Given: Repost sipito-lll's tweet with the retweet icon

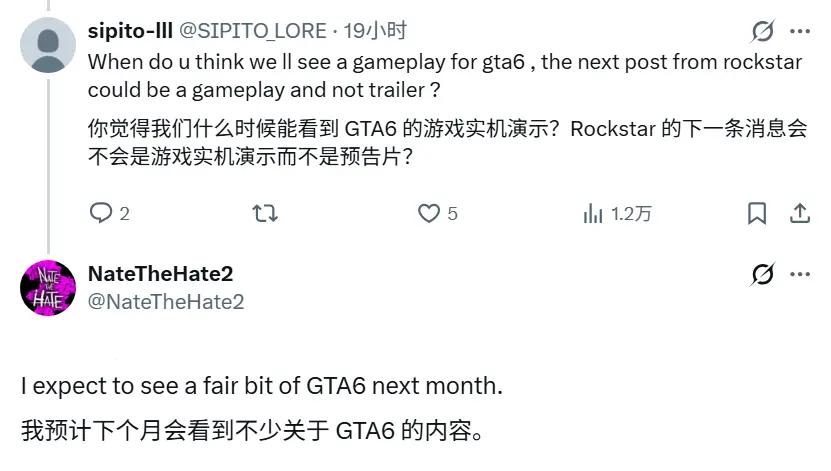Looking at the screenshot, I should coord(264,213).
